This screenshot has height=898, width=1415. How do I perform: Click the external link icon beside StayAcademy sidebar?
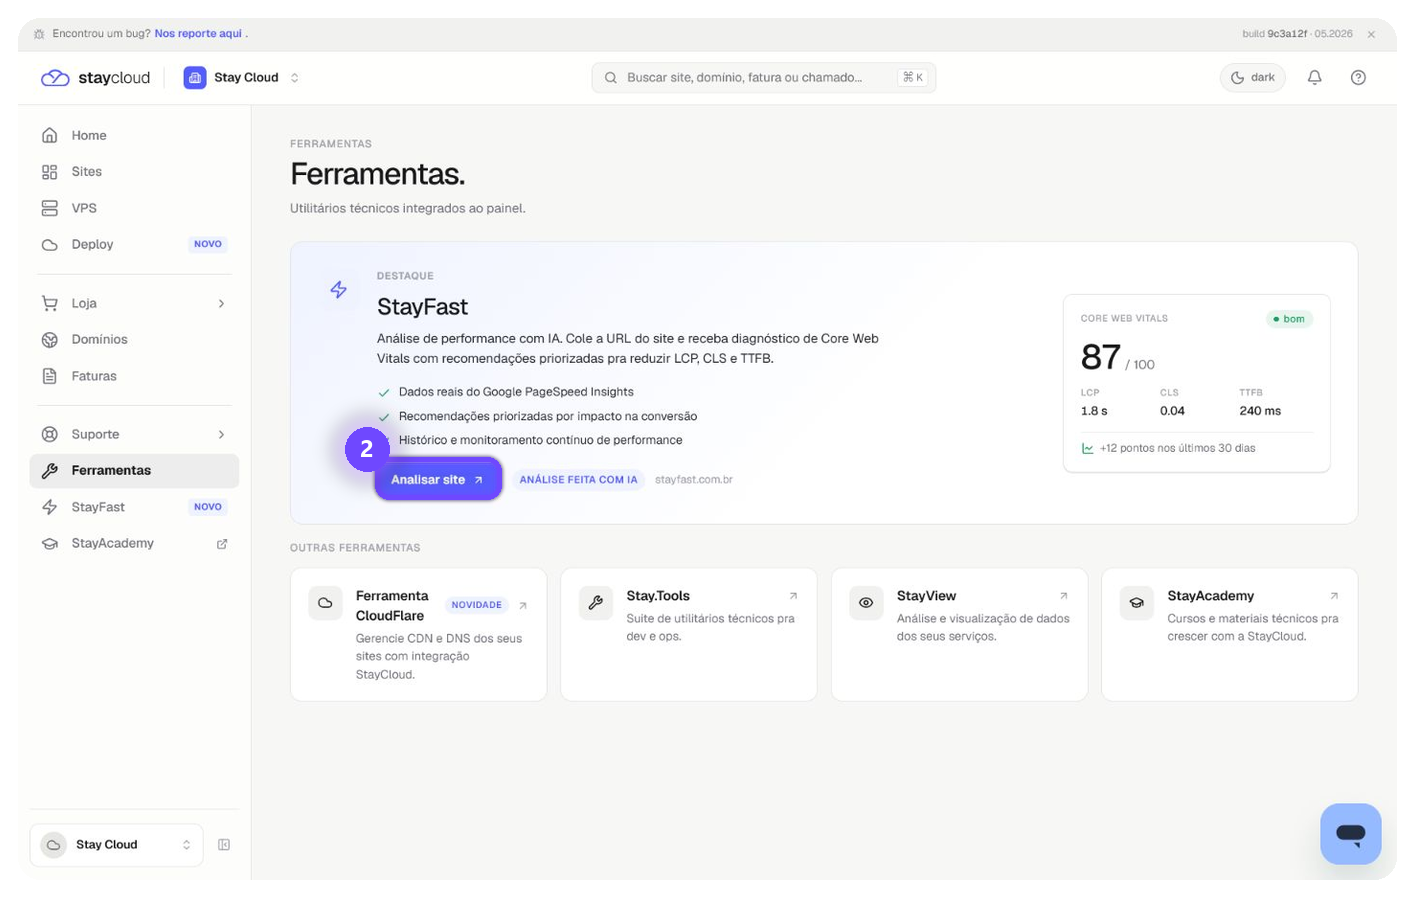tap(222, 544)
